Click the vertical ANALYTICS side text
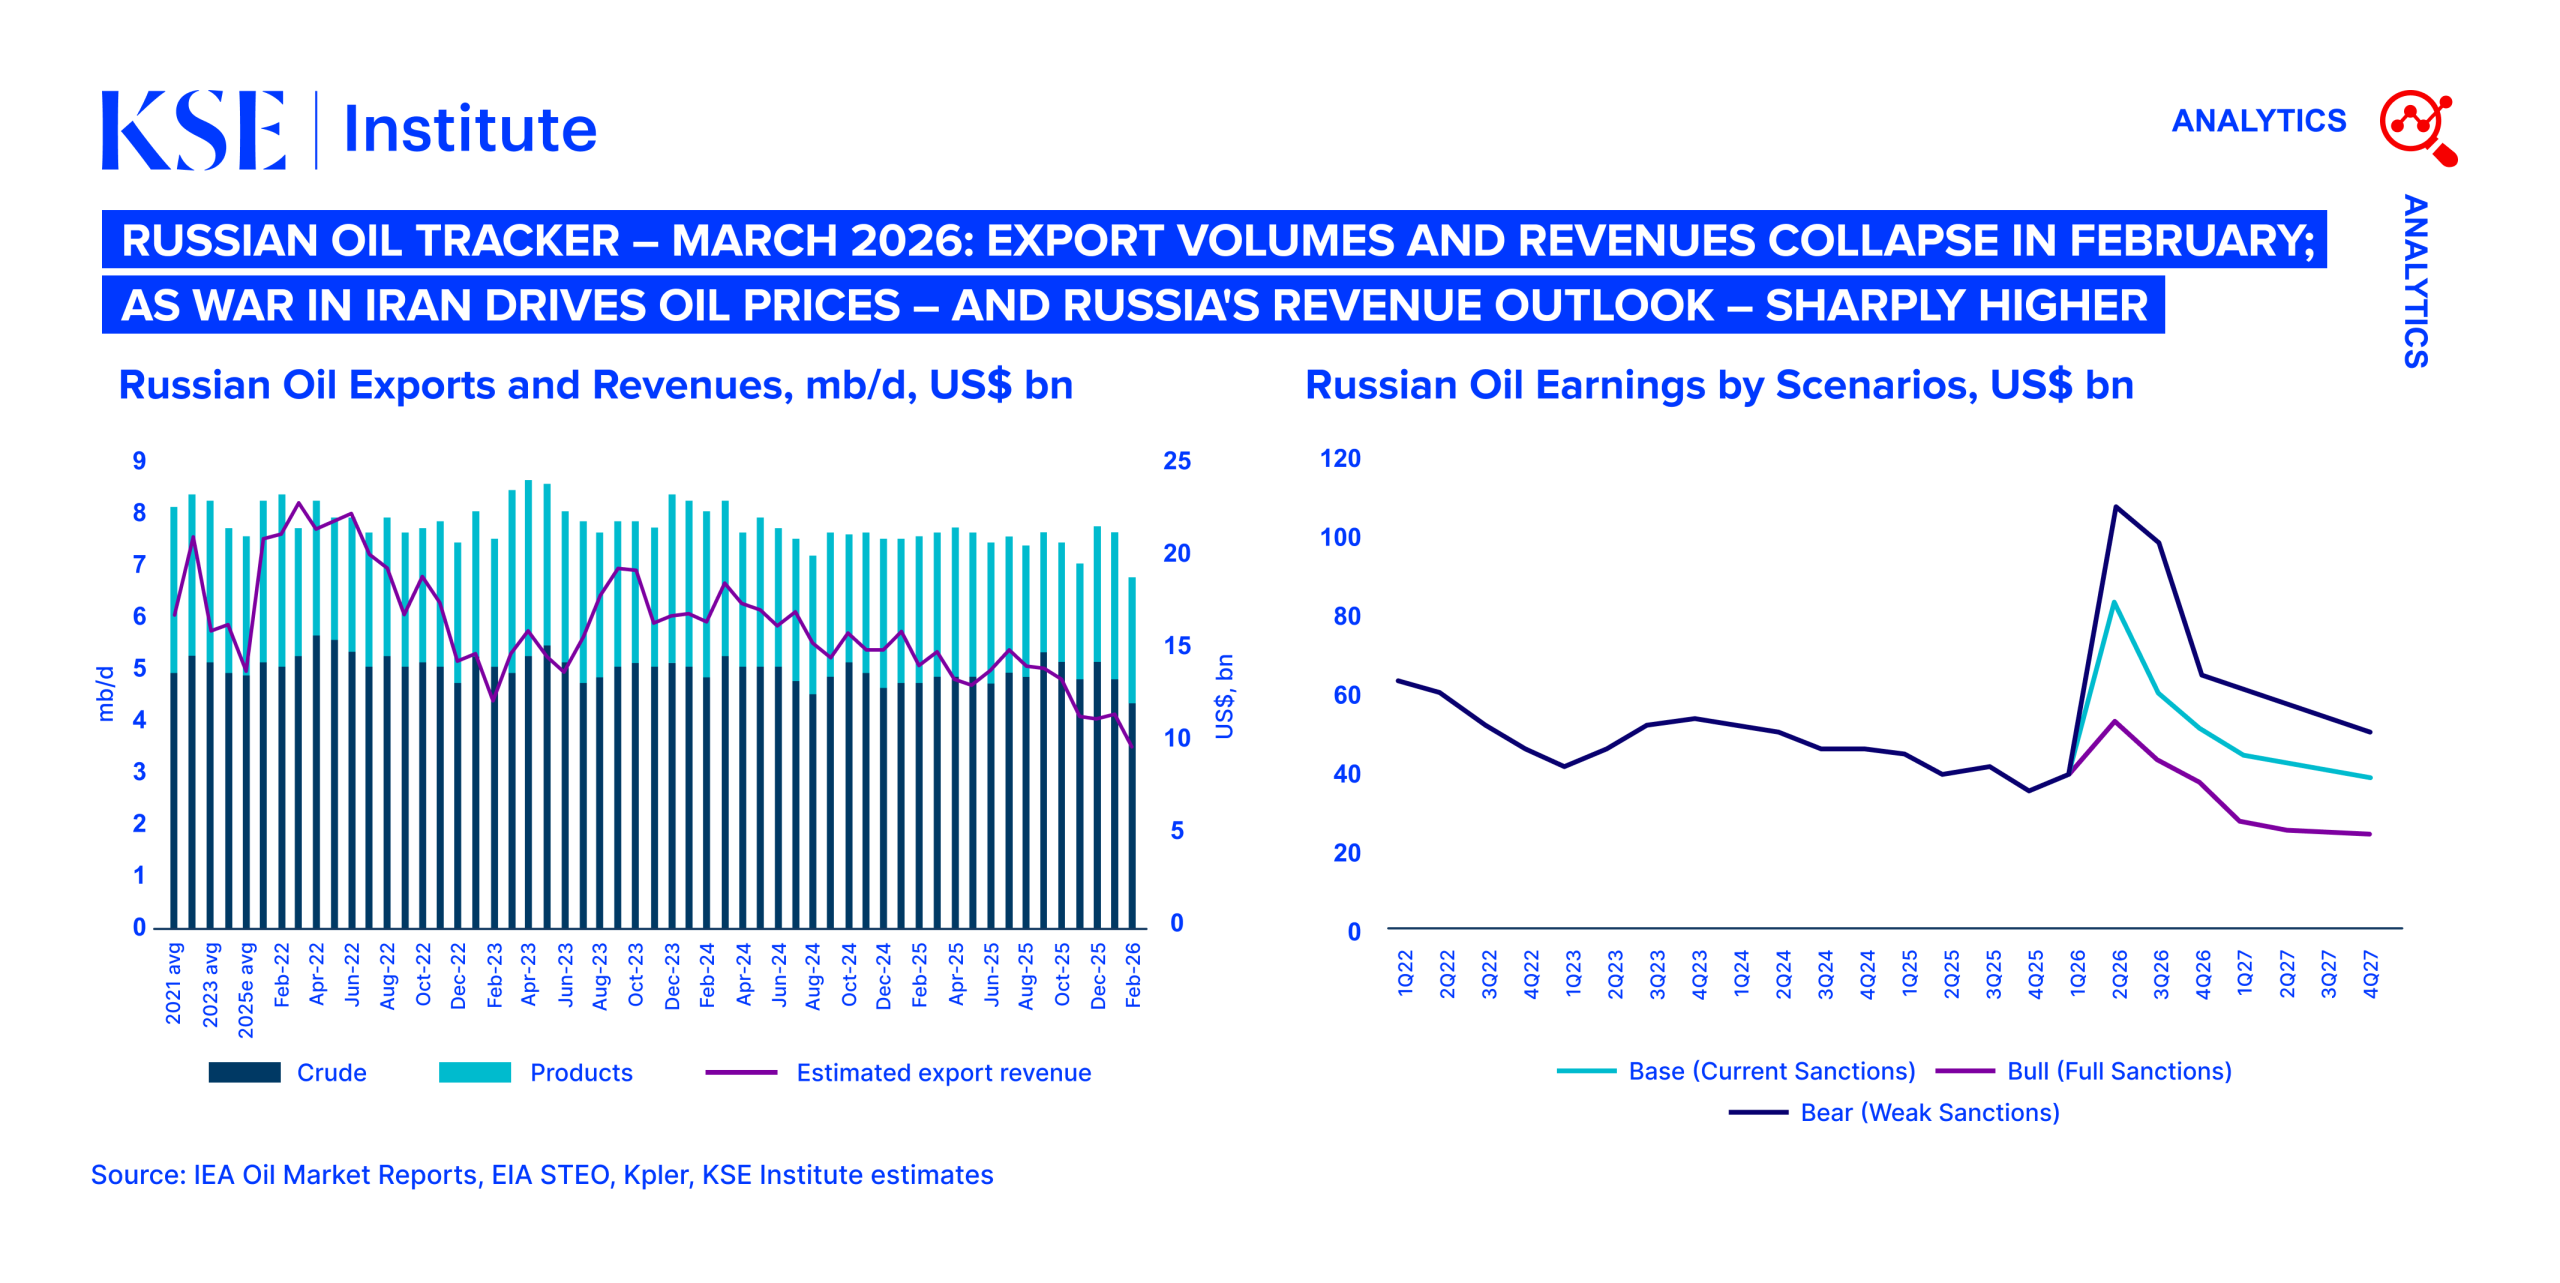The image size is (2560, 1283). (2414, 281)
